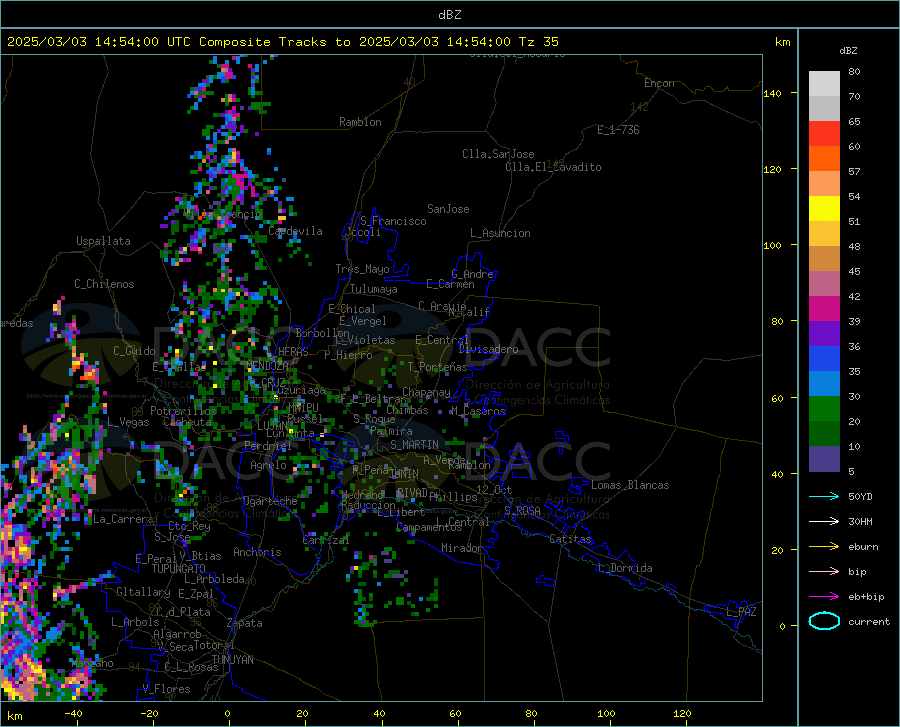Click the Capdevila label
This screenshot has width=900, height=727.
point(295,231)
